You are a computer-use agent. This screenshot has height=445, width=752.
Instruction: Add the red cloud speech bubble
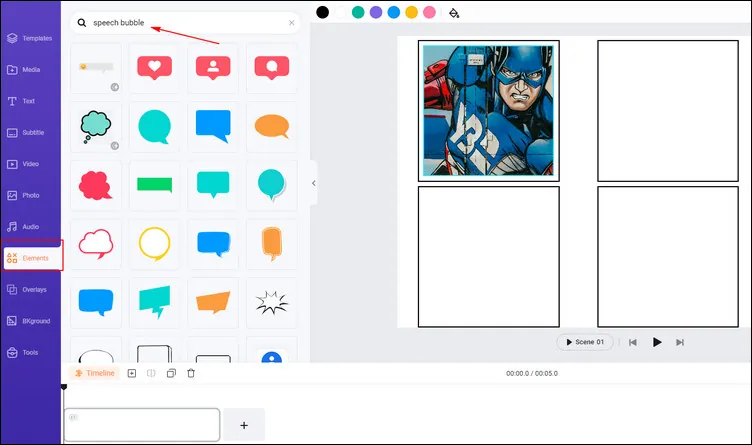[96, 185]
